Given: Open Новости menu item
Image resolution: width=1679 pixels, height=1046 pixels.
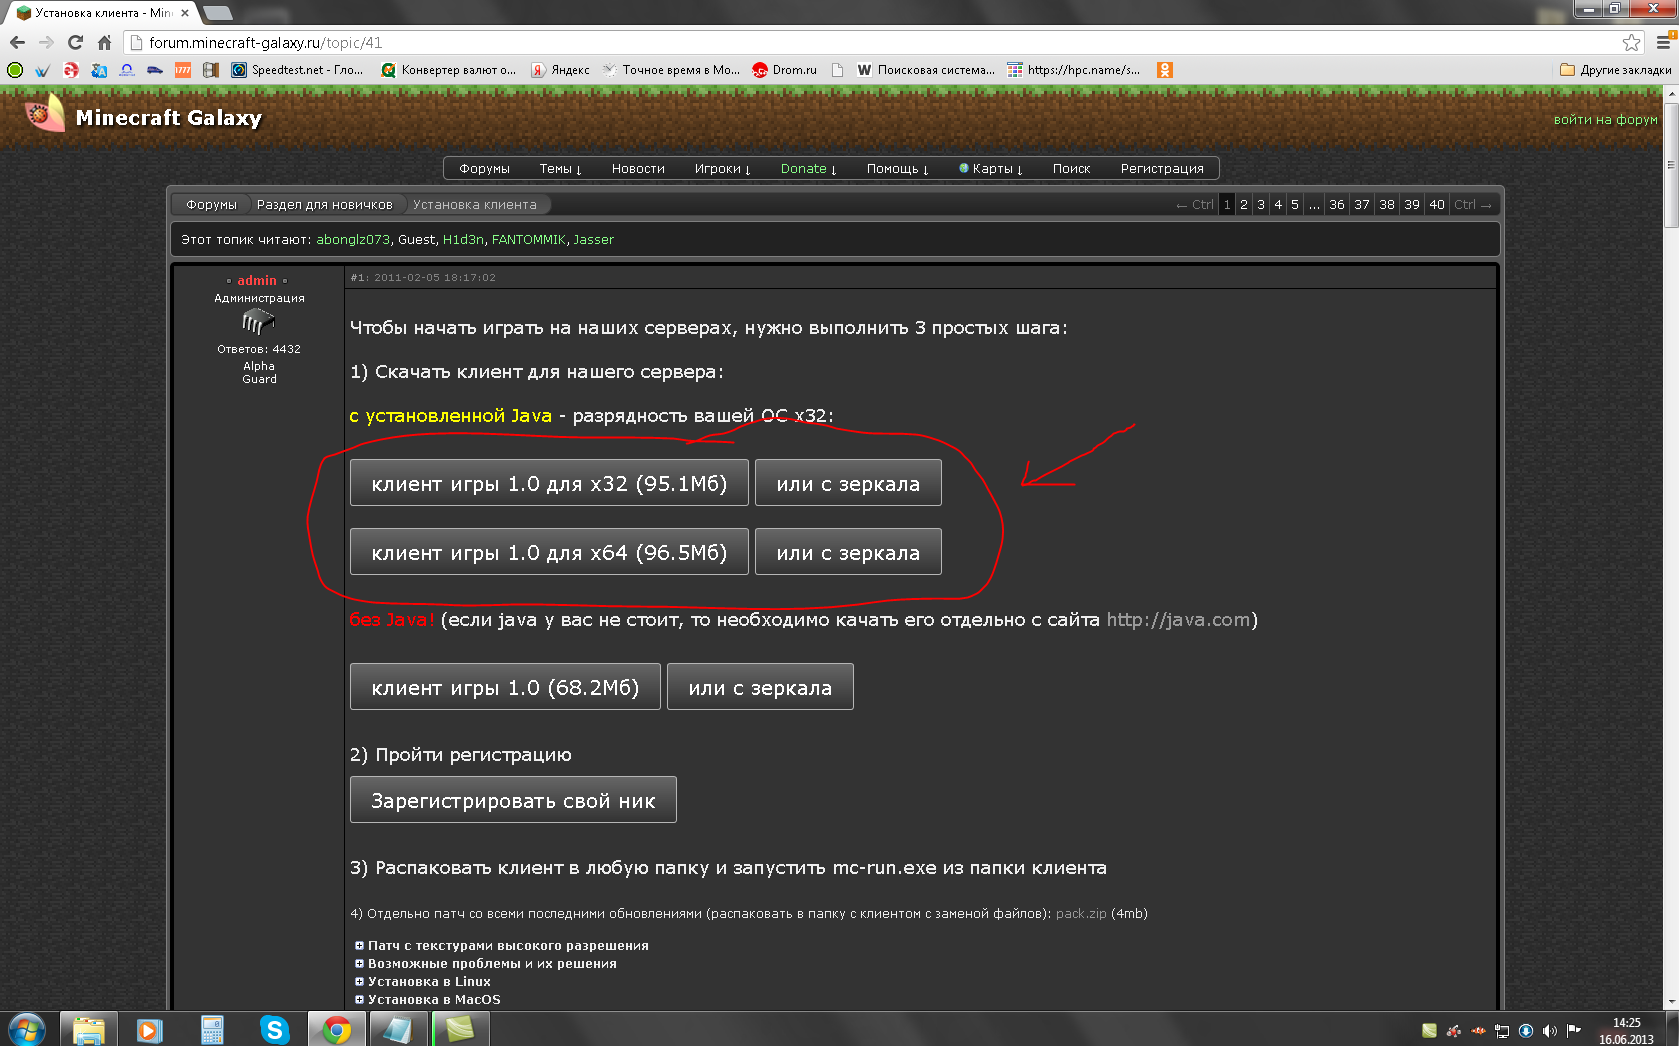Looking at the screenshot, I should coord(638,169).
